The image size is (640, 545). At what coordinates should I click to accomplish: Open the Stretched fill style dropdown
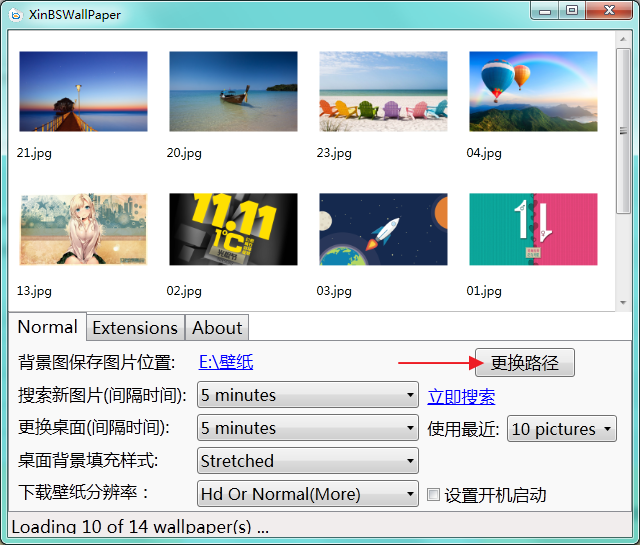point(307,461)
